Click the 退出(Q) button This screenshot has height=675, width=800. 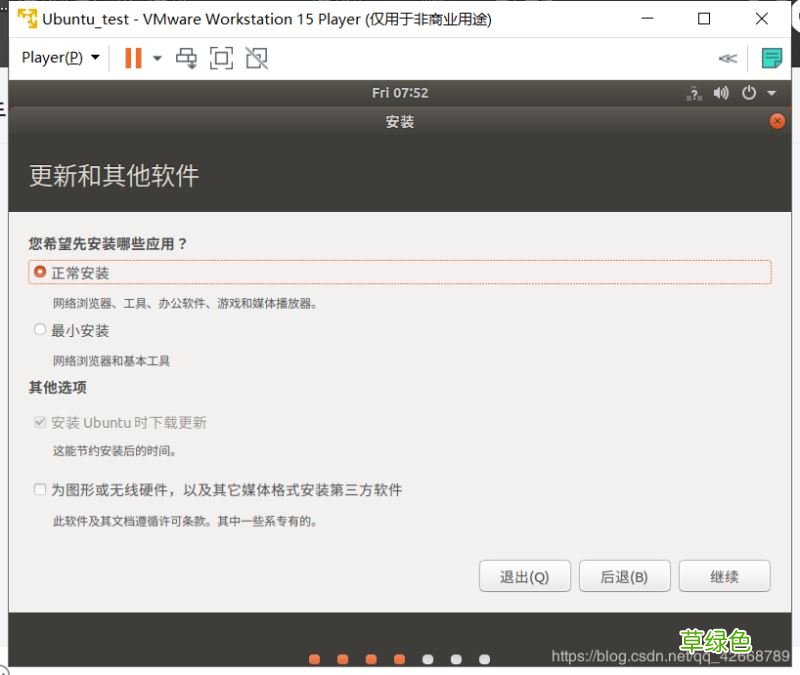524,577
